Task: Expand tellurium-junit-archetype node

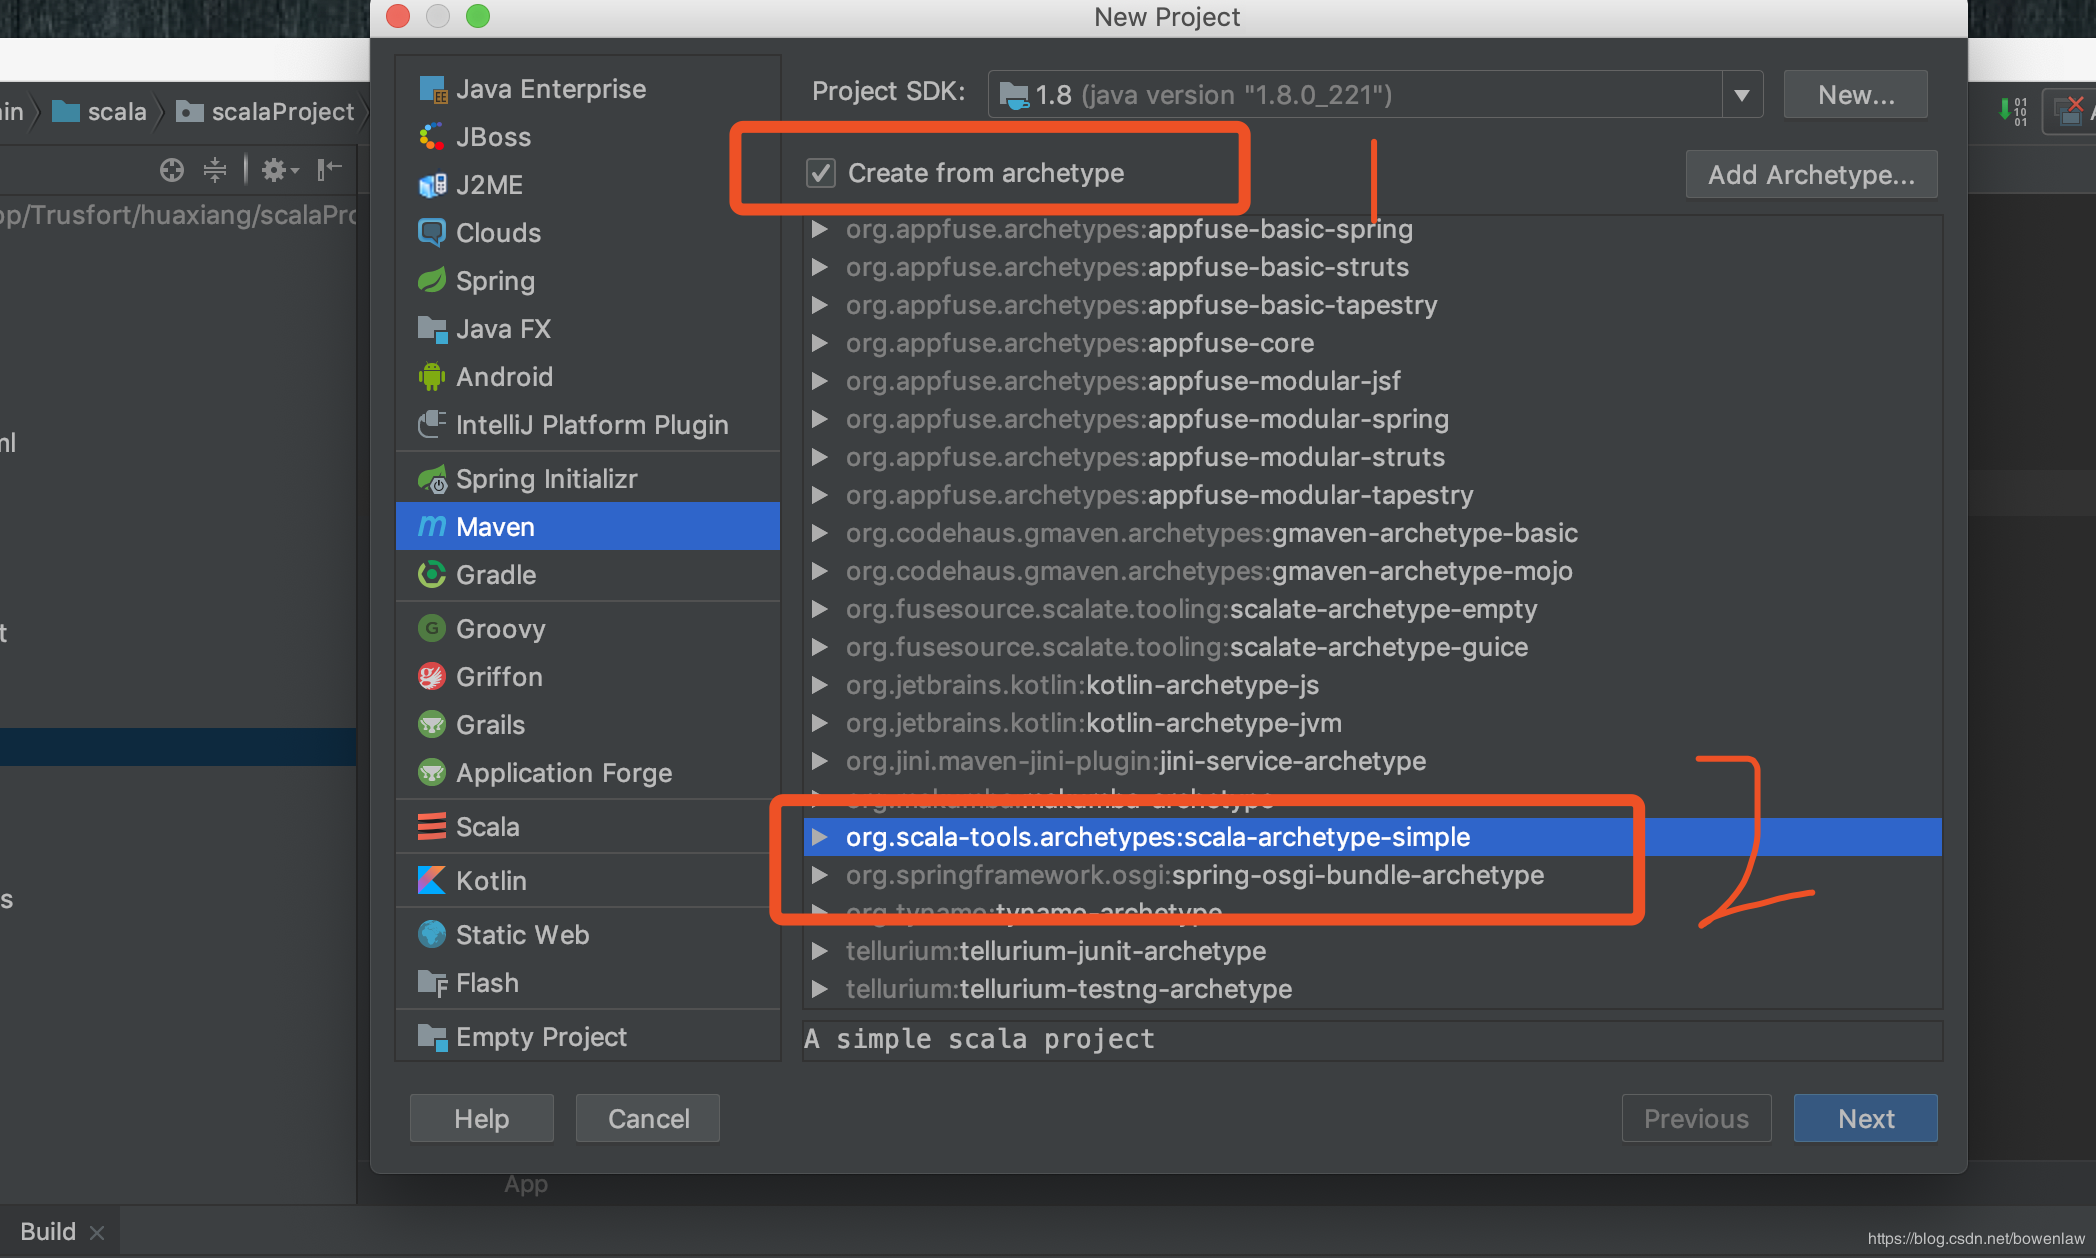Action: tap(820, 951)
